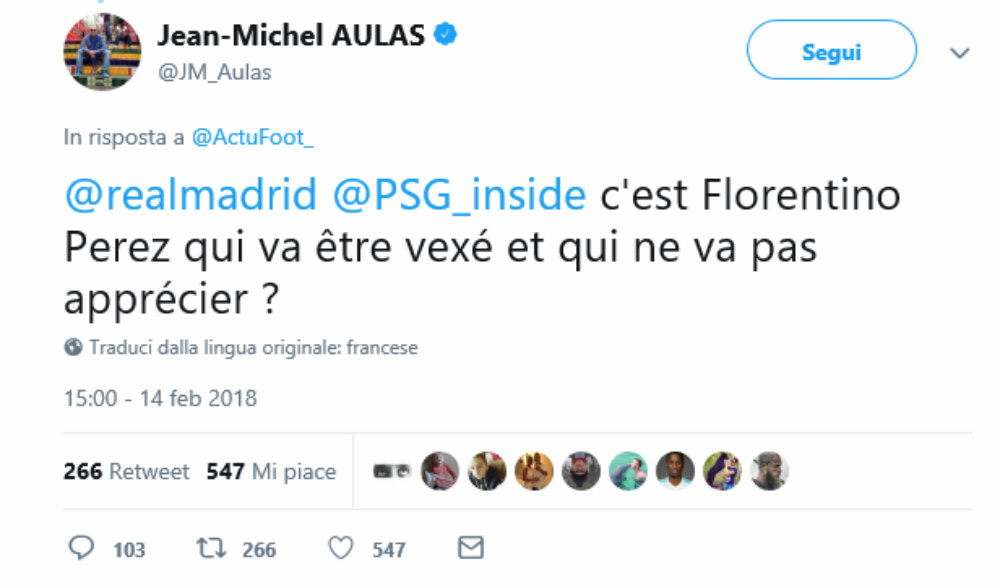The height and width of the screenshot is (588, 1000).
Task: Open the 266 Retweet list
Action: (x=126, y=471)
